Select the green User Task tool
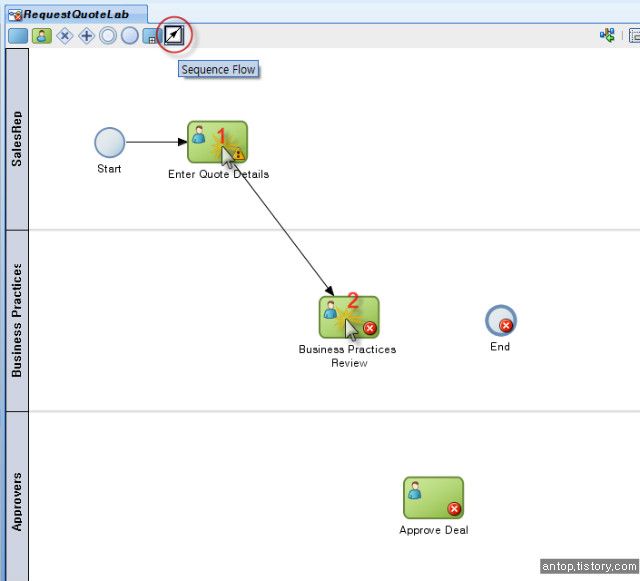 pos(42,36)
